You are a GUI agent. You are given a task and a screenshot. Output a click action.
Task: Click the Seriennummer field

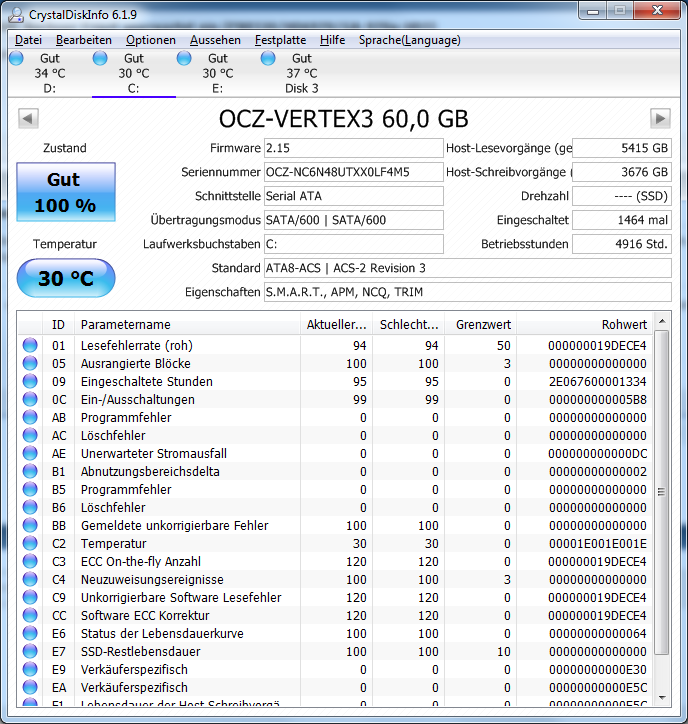[354, 172]
